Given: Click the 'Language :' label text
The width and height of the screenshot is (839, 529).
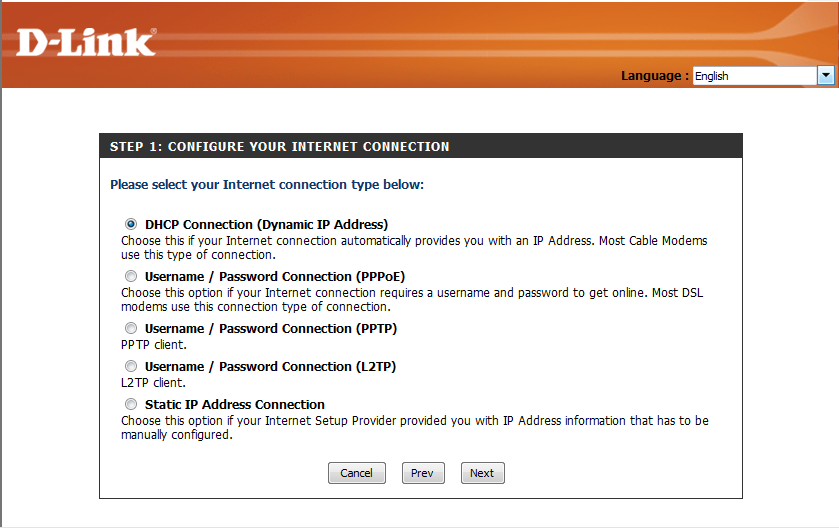Looking at the screenshot, I should [x=654, y=76].
